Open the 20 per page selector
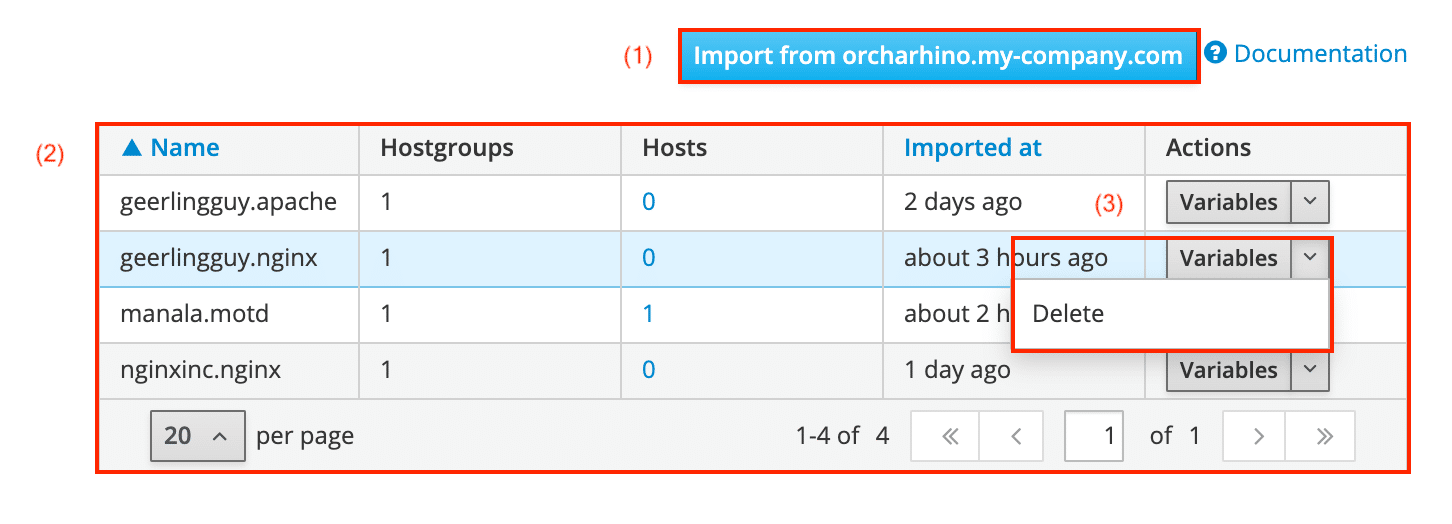 click(x=197, y=436)
